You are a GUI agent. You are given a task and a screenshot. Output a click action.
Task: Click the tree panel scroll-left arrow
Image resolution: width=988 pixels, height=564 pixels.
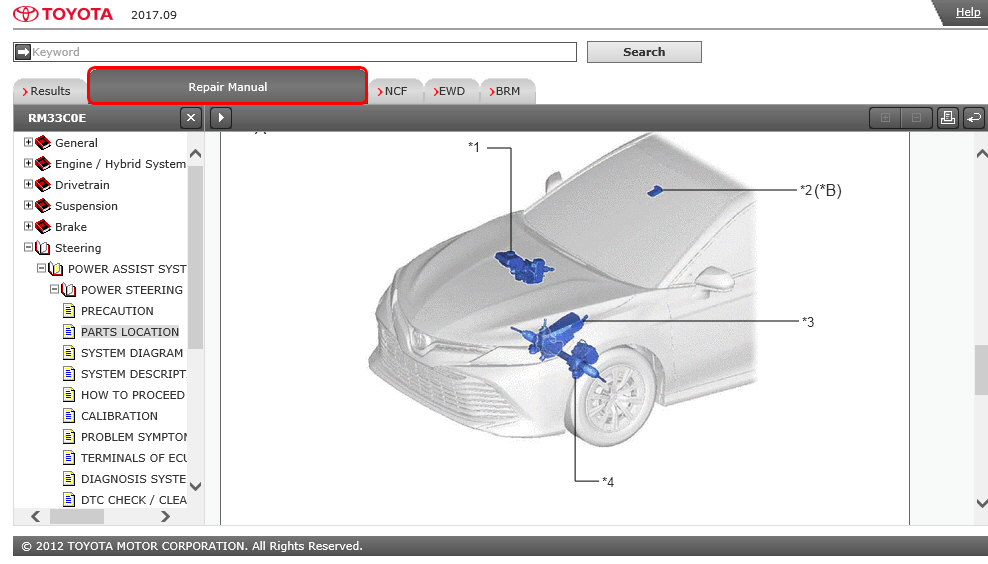(x=36, y=516)
